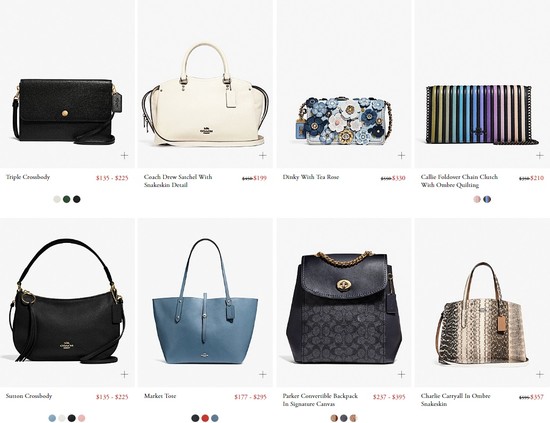View the white Drew Satchel product image

[x=204, y=95]
